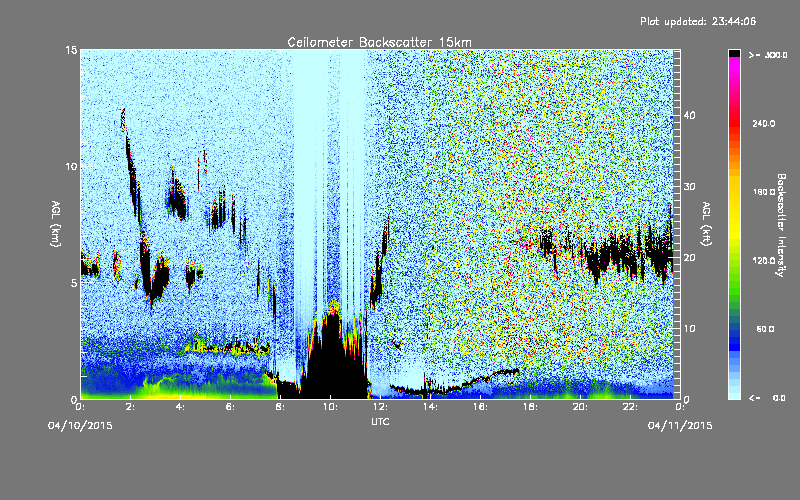The height and width of the screenshot is (500, 800).
Task: Click the 5 km tick label
Action: coord(74,283)
